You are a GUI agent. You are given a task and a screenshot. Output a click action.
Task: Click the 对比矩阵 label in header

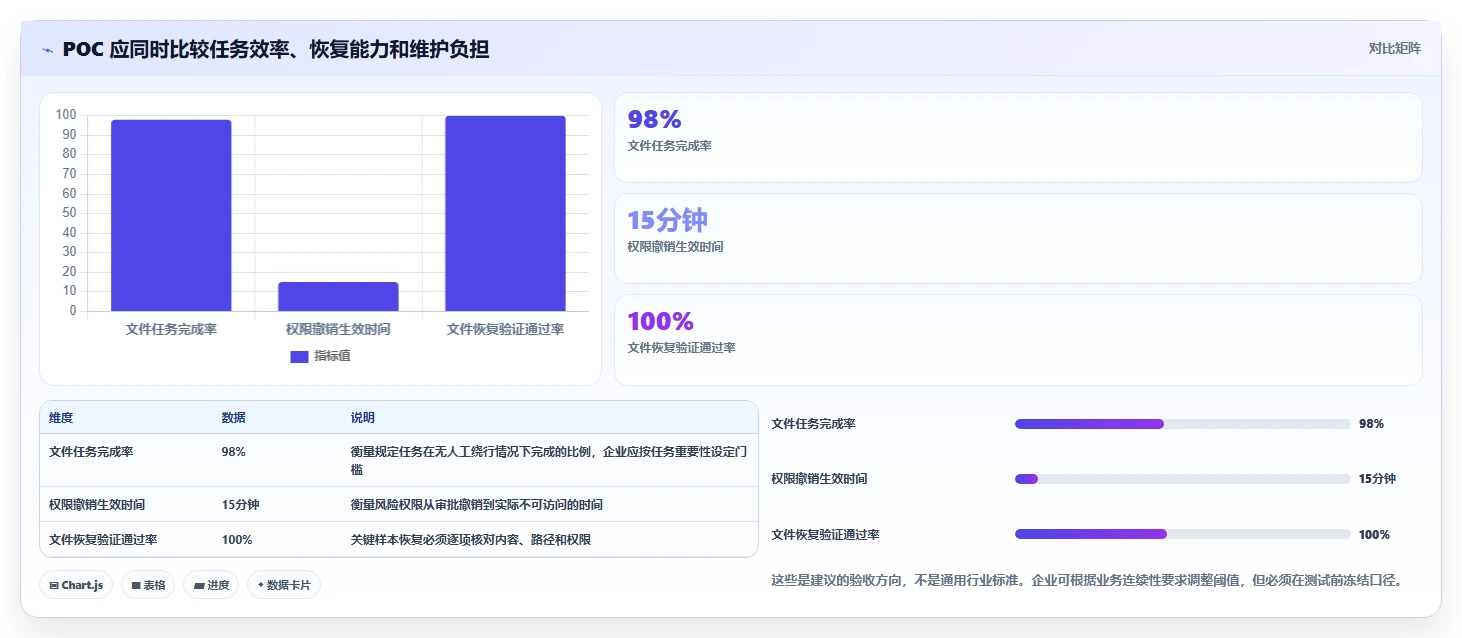coord(1395,48)
